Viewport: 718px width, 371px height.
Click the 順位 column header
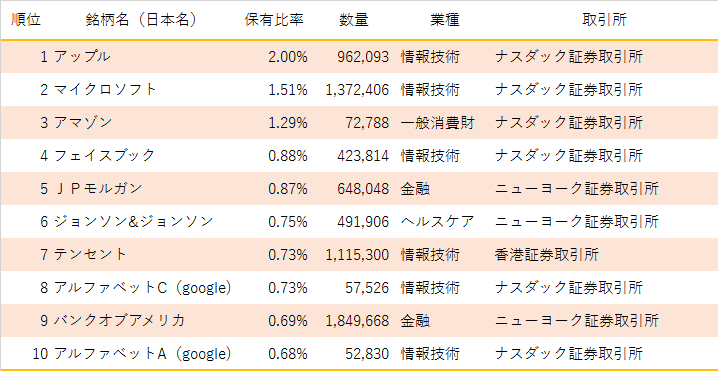[26, 20]
